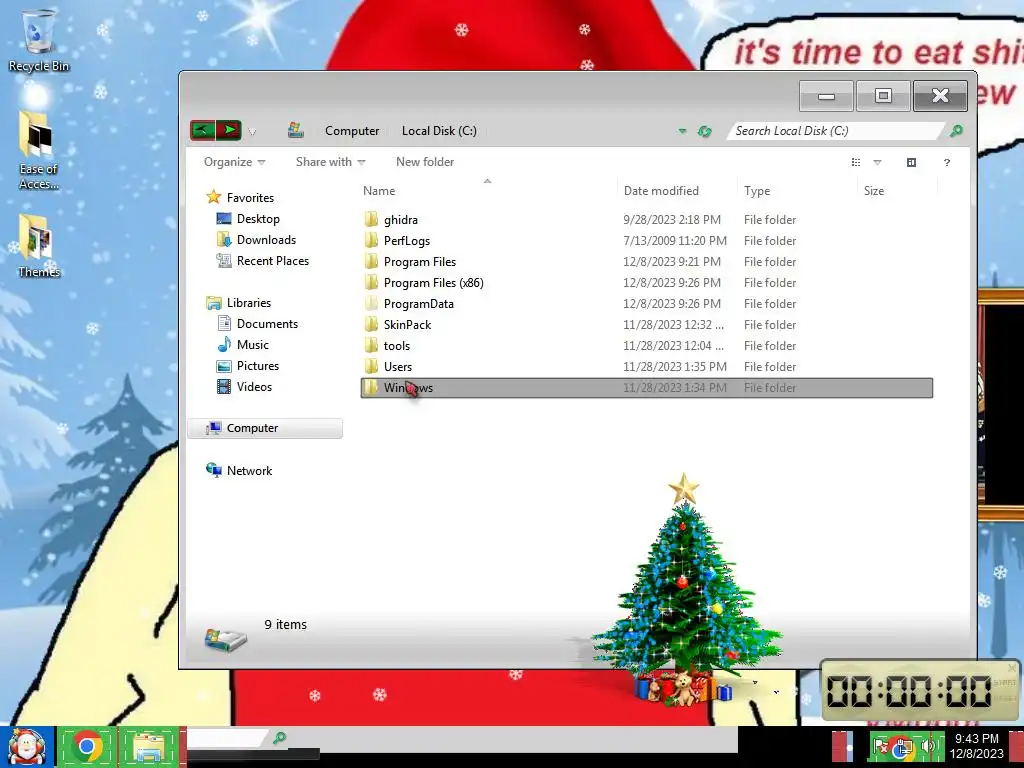Select the PerfLogs folder icon
1024x768 pixels.
coord(371,240)
